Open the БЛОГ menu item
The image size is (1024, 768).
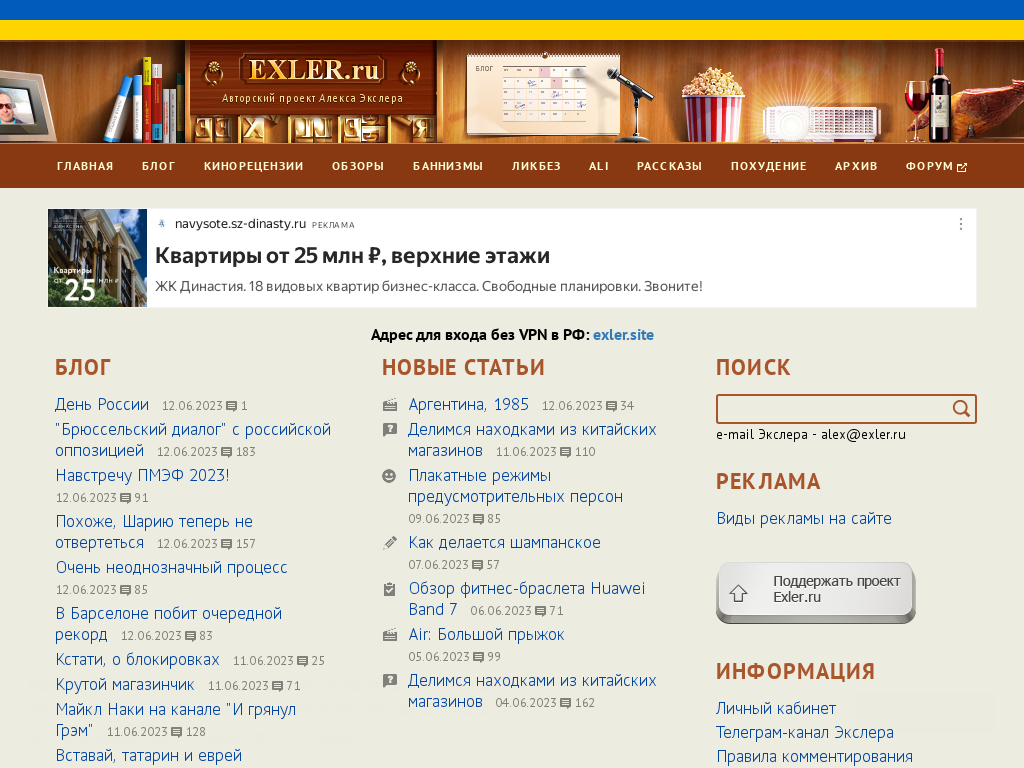pos(159,166)
